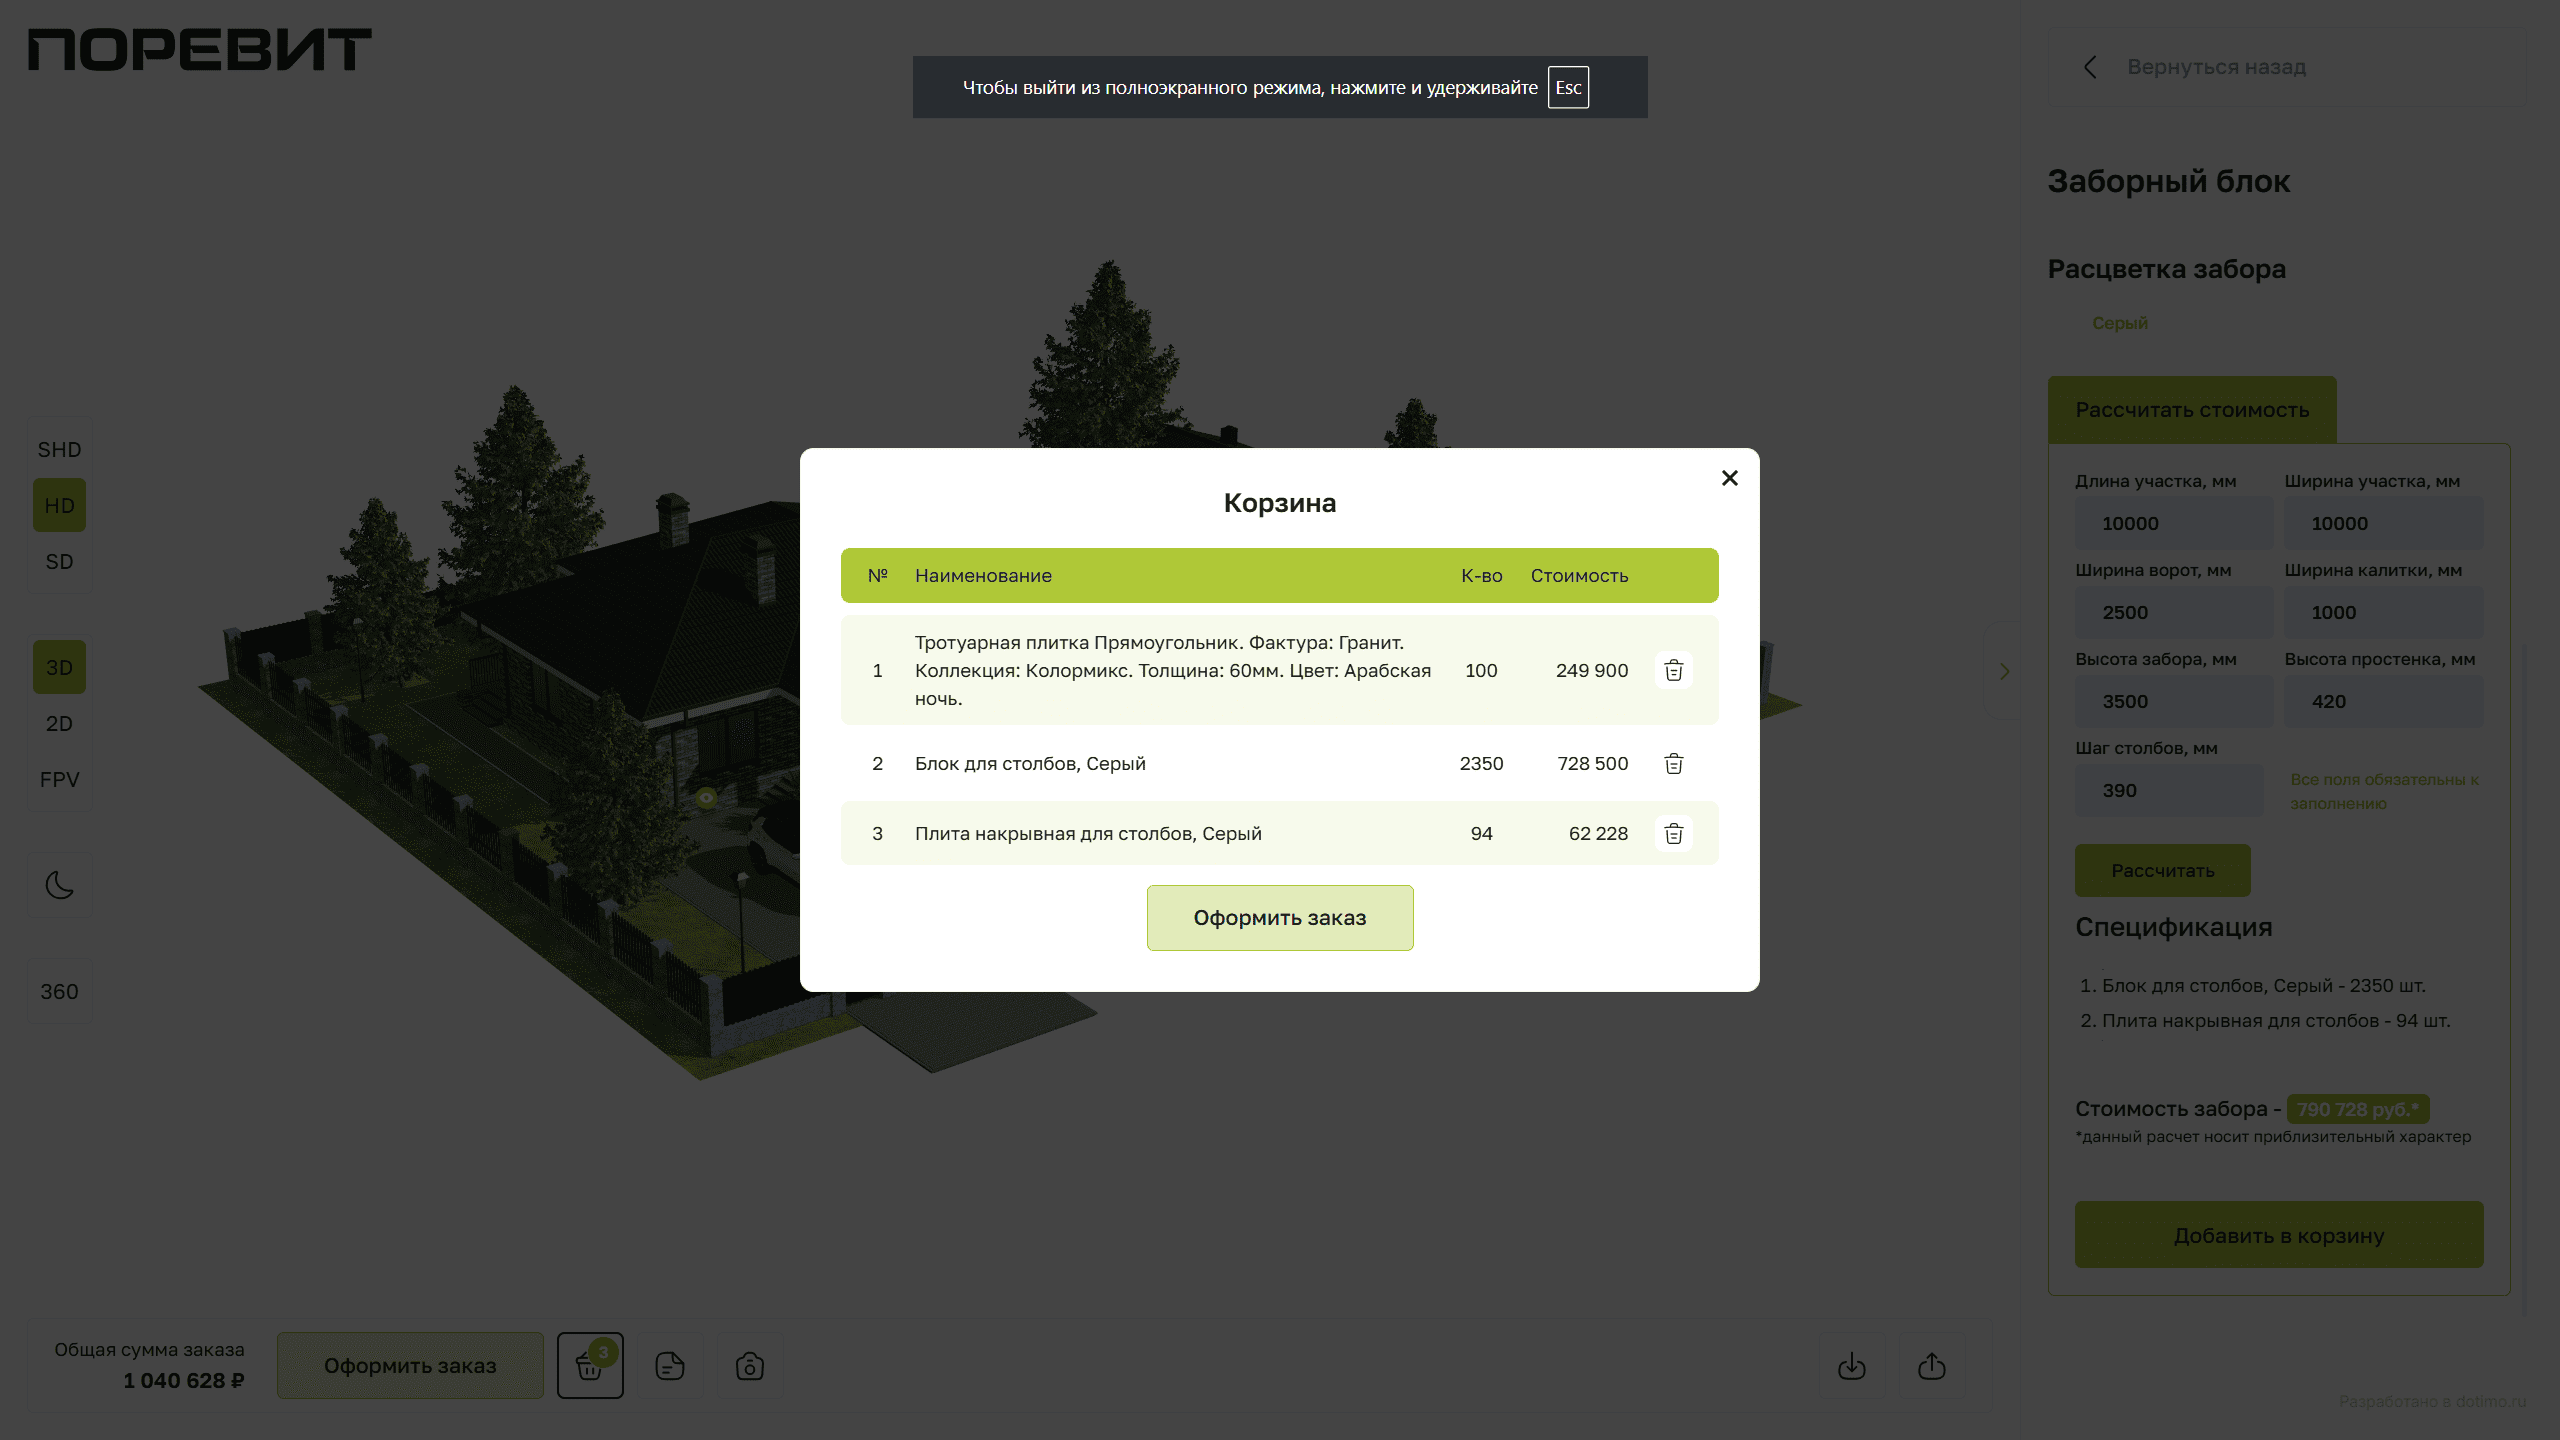The image size is (2560, 1440).
Task: Switch to the FPV view mode
Action: (60, 780)
